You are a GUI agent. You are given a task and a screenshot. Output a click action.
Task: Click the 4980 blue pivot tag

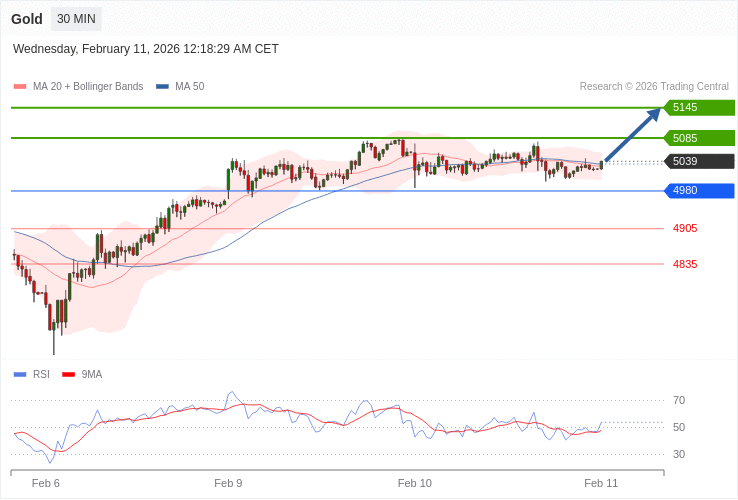(699, 191)
